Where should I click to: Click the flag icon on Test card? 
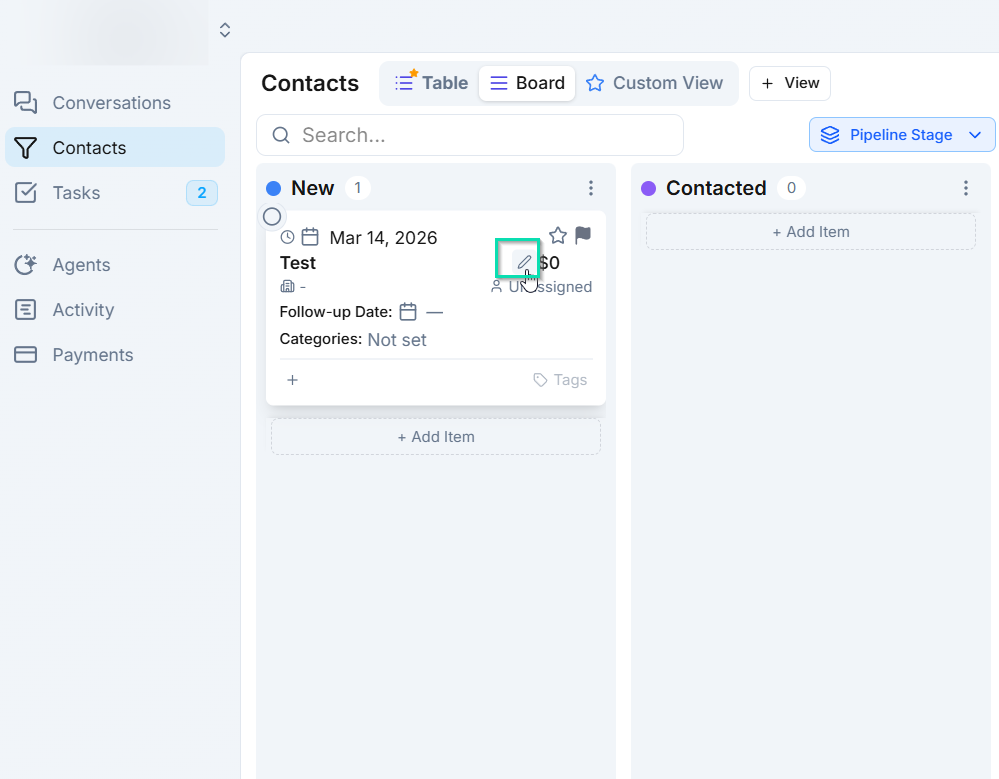point(582,236)
